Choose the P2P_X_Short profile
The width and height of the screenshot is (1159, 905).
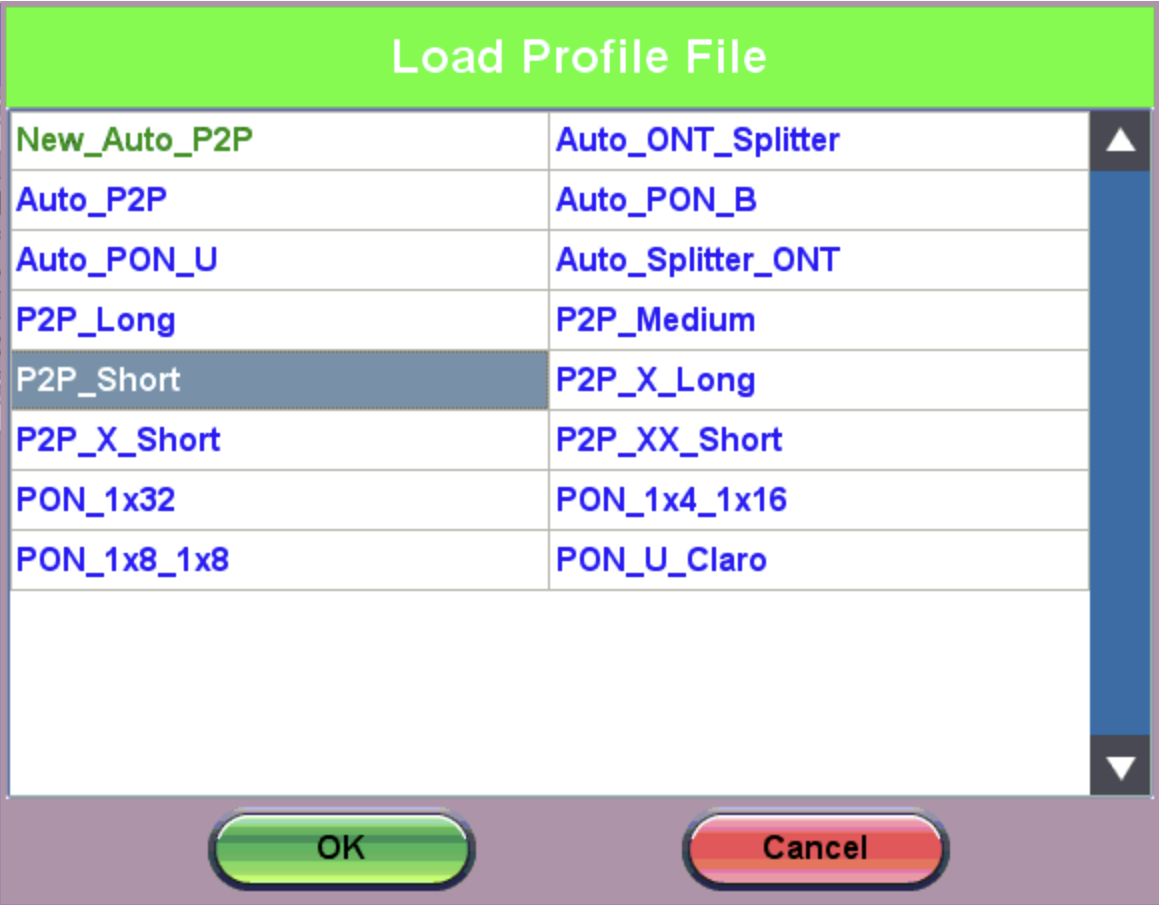click(x=118, y=440)
